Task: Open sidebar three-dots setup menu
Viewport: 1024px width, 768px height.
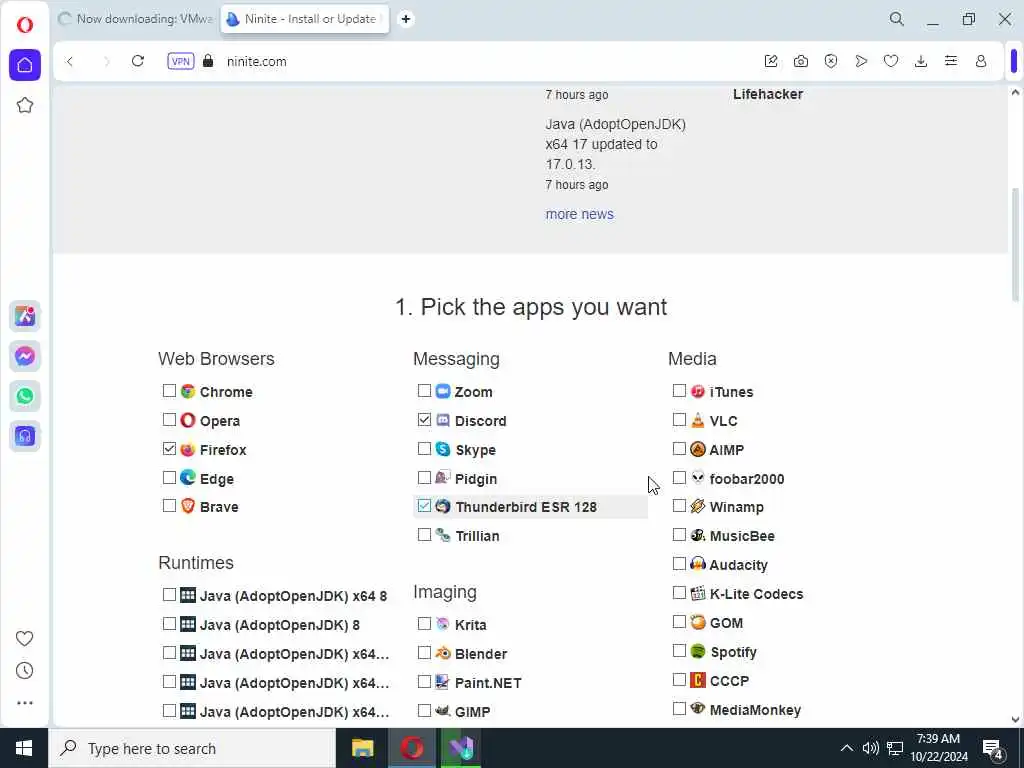Action: coord(24,703)
